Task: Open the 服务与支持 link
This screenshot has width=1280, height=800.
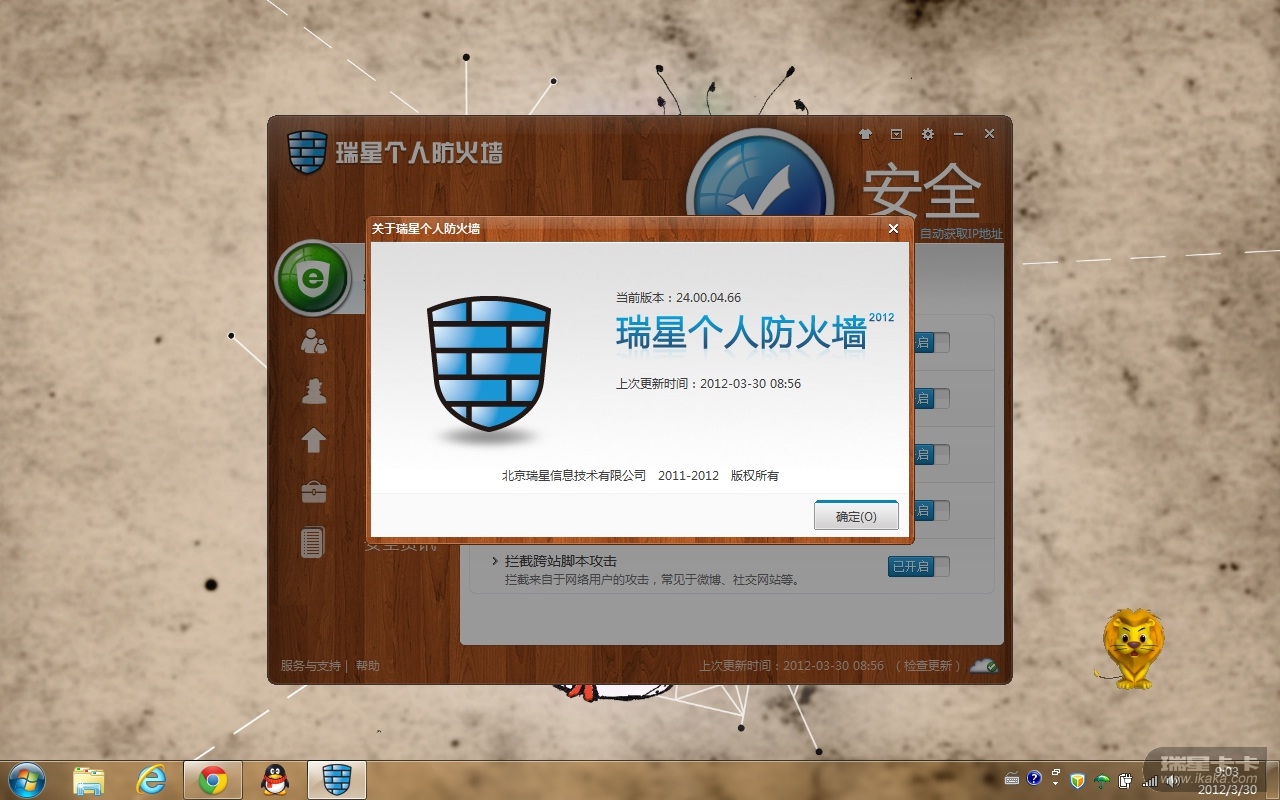Action: point(310,666)
